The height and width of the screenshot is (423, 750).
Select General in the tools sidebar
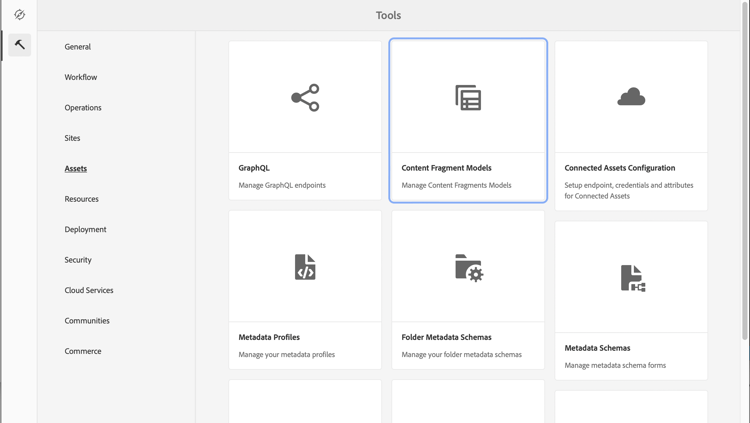point(77,47)
